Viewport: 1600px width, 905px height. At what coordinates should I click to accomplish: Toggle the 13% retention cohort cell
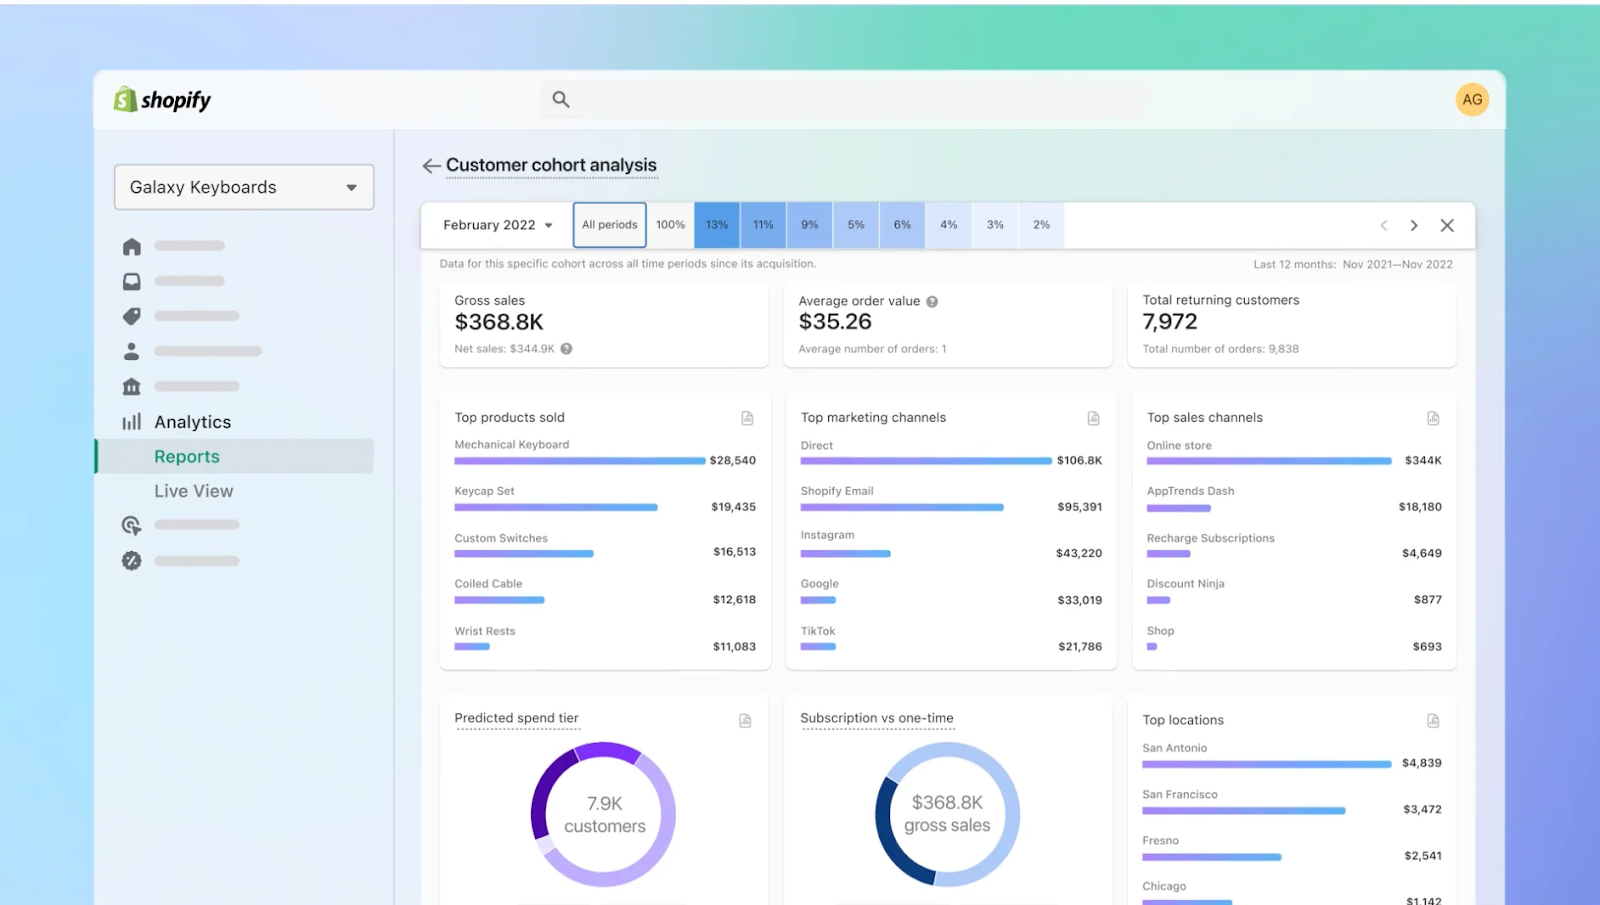pyautogui.click(x=716, y=224)
